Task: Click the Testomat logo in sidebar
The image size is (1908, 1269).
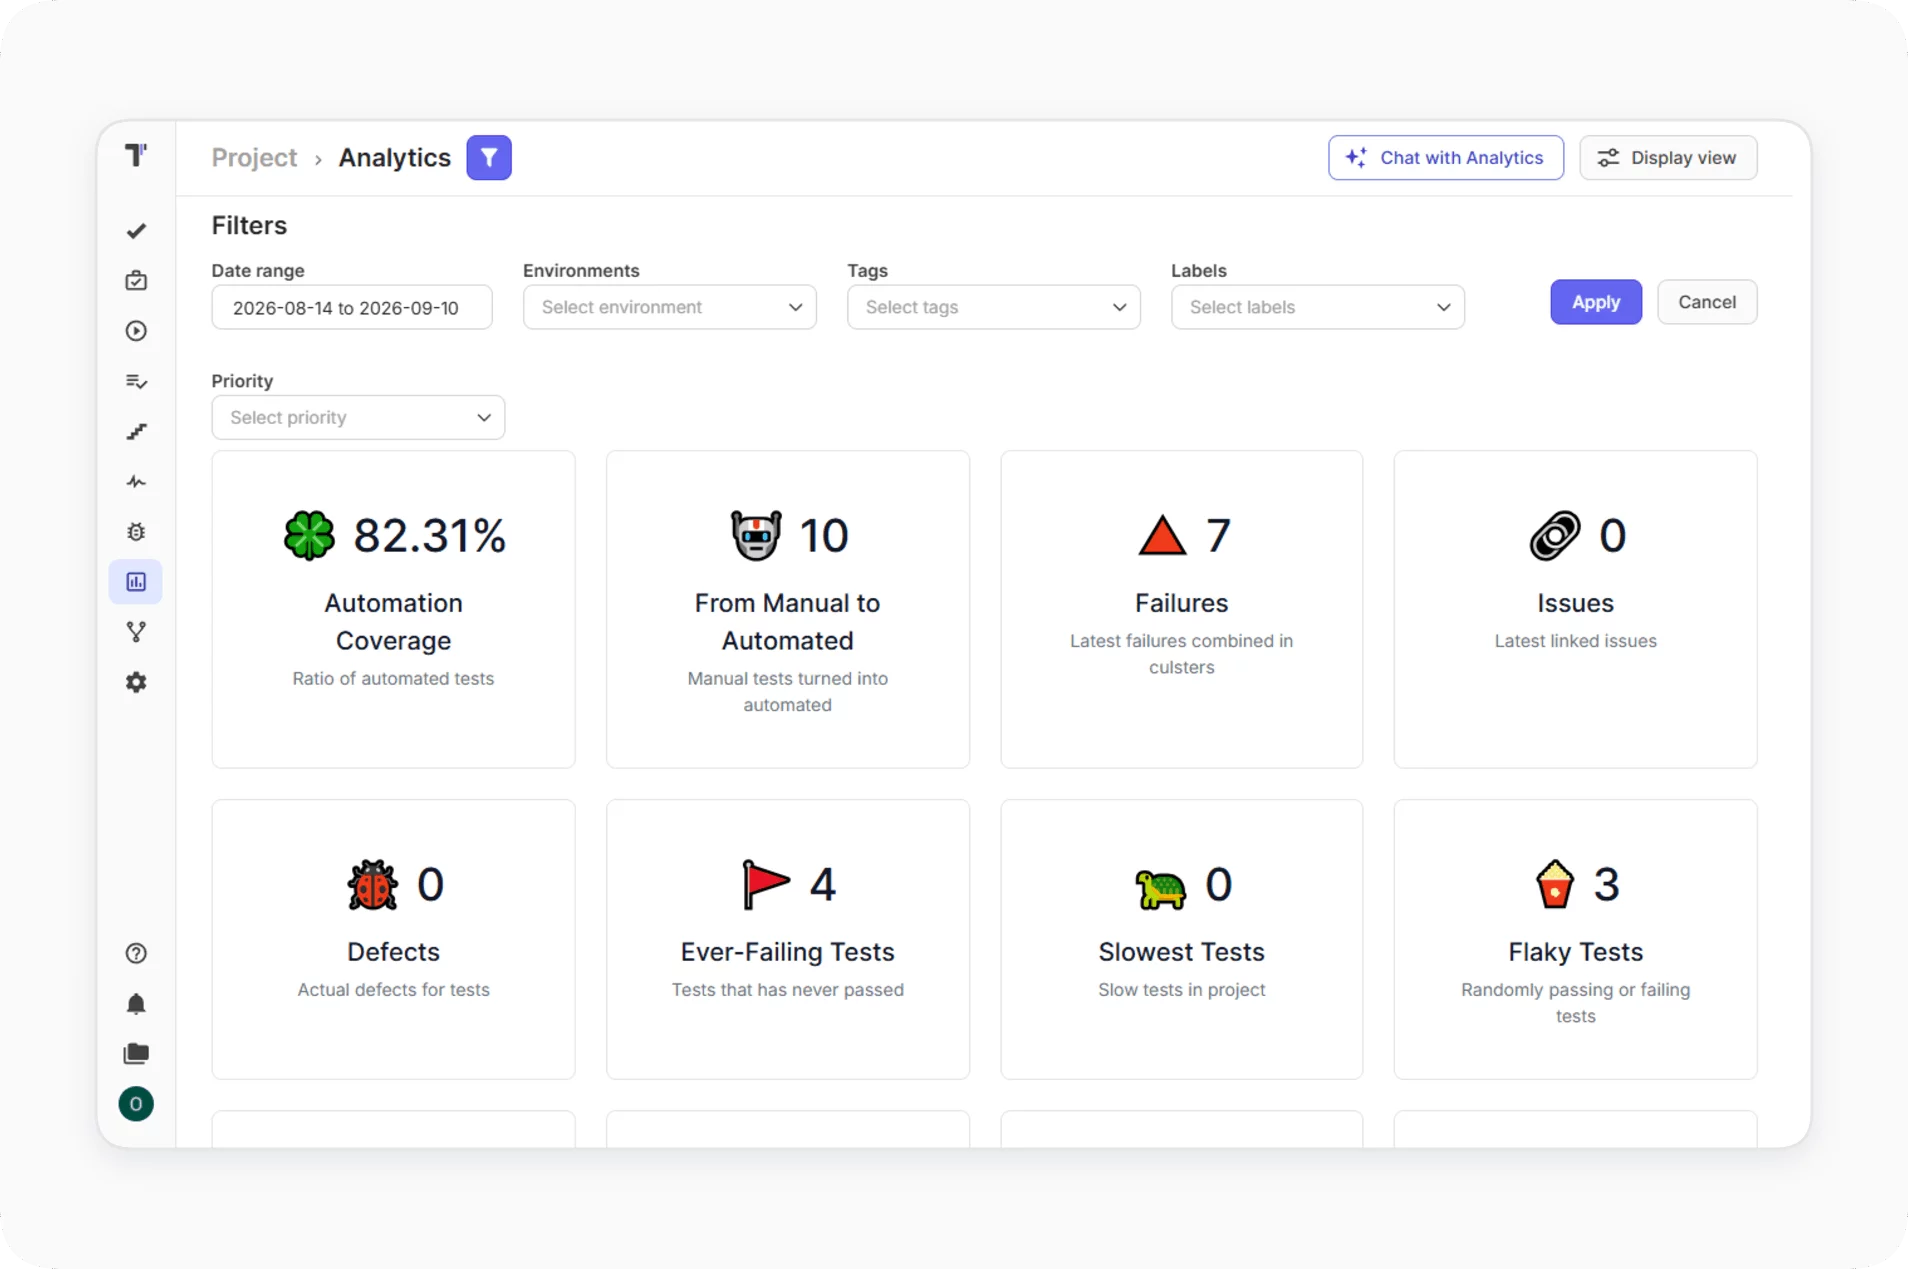Action: 136,155
